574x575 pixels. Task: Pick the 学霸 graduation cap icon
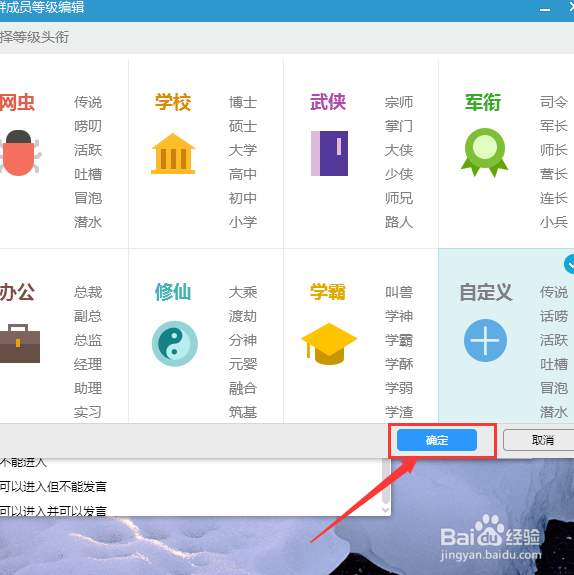[329, 344]
